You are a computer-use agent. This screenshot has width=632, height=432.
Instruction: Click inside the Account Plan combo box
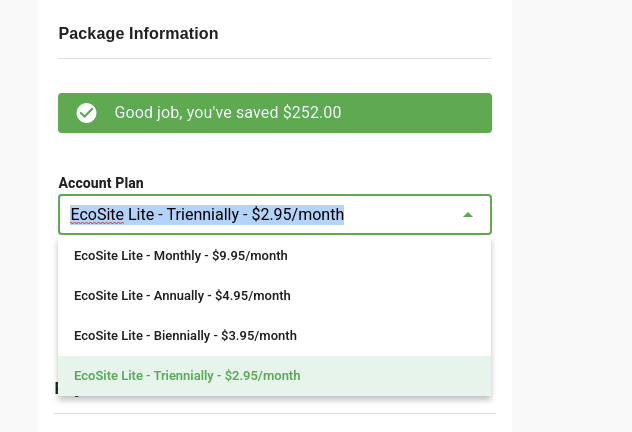click(275, 214)
